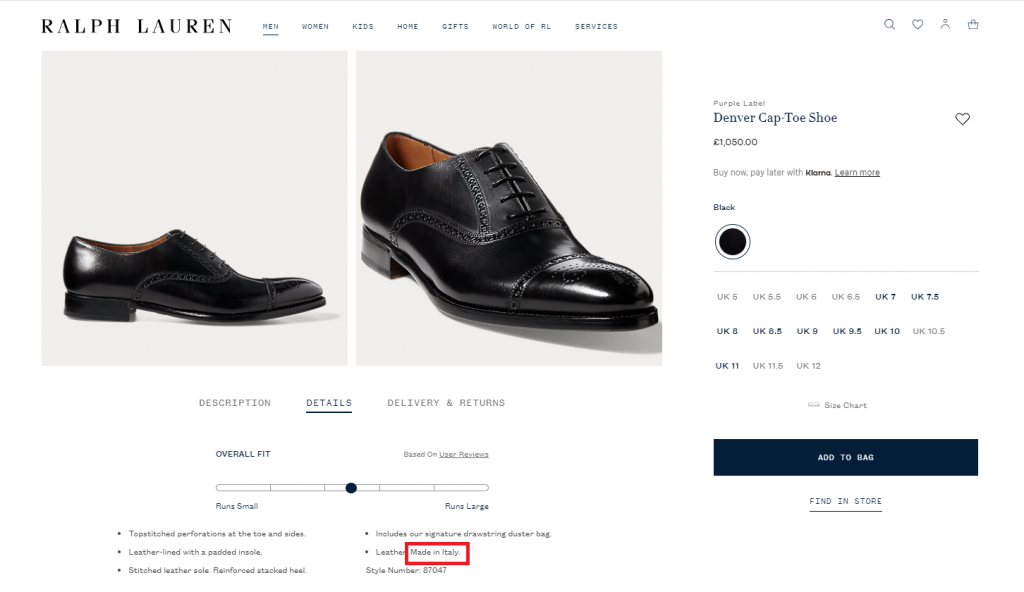
Task: Open the account profile icon
Action: click(945, 25)
